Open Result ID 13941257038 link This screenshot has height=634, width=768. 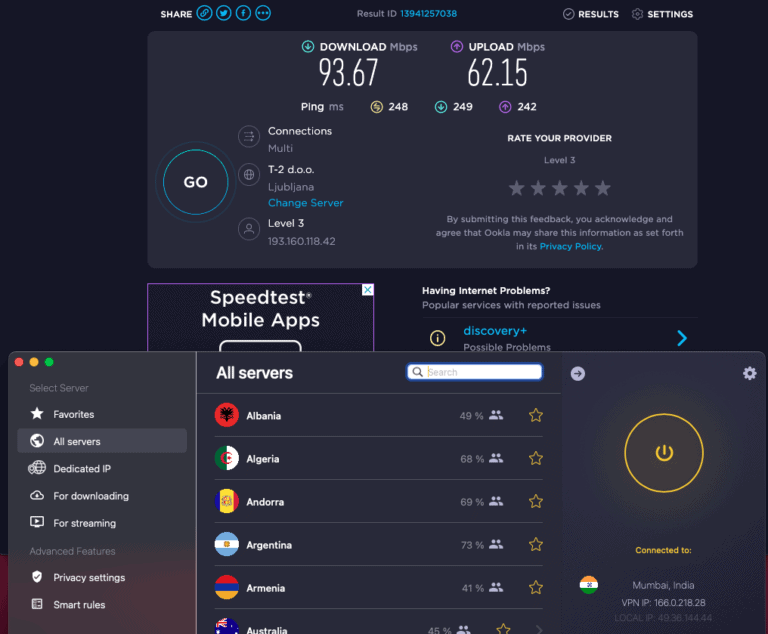429,14
